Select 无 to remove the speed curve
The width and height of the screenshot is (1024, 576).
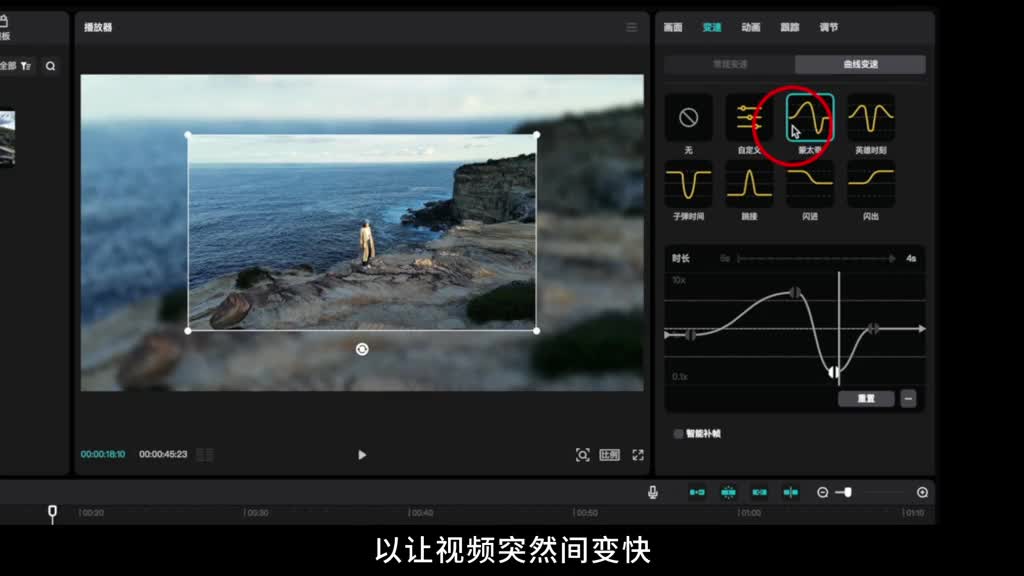(688, 119)
